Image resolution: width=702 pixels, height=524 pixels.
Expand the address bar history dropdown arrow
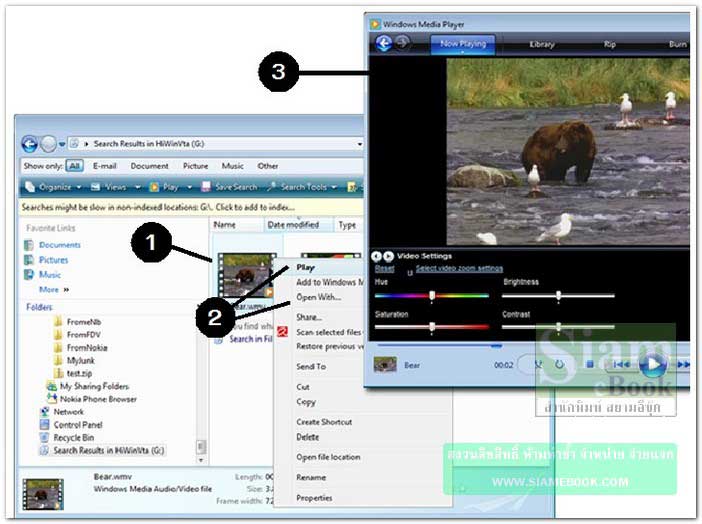tap(360, 144)
